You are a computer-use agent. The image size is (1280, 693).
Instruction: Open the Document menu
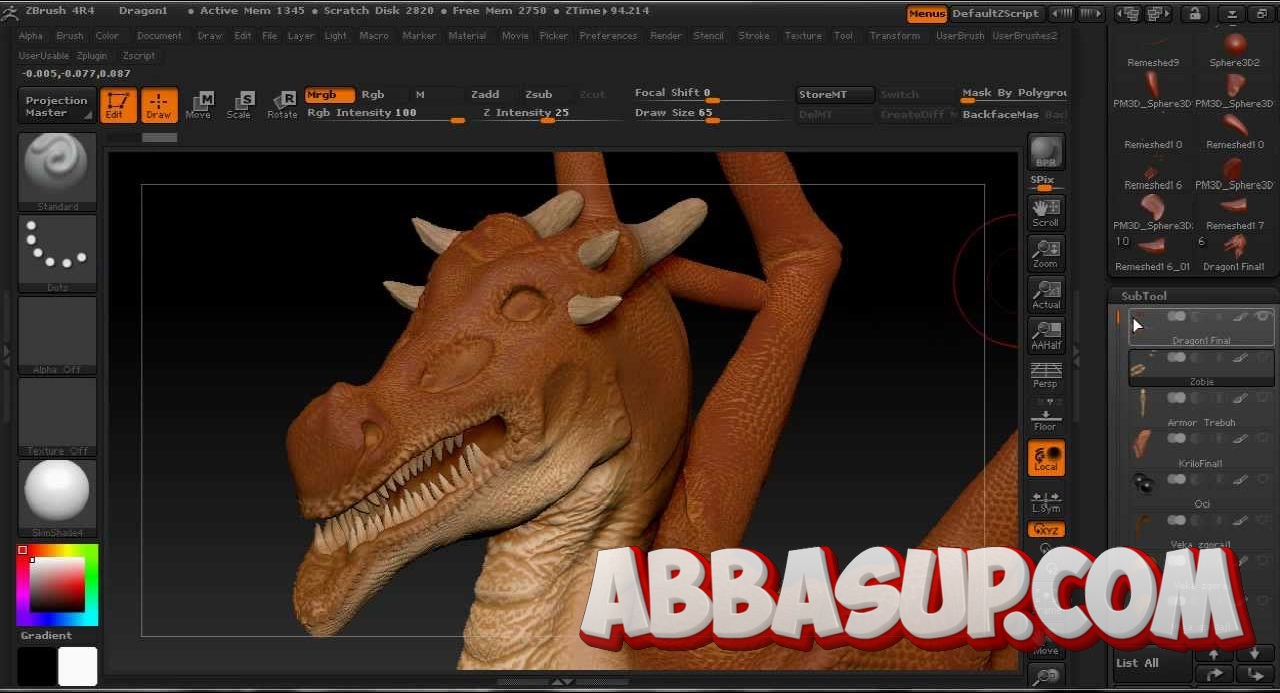pyautogui.click(x=160, y=36)
